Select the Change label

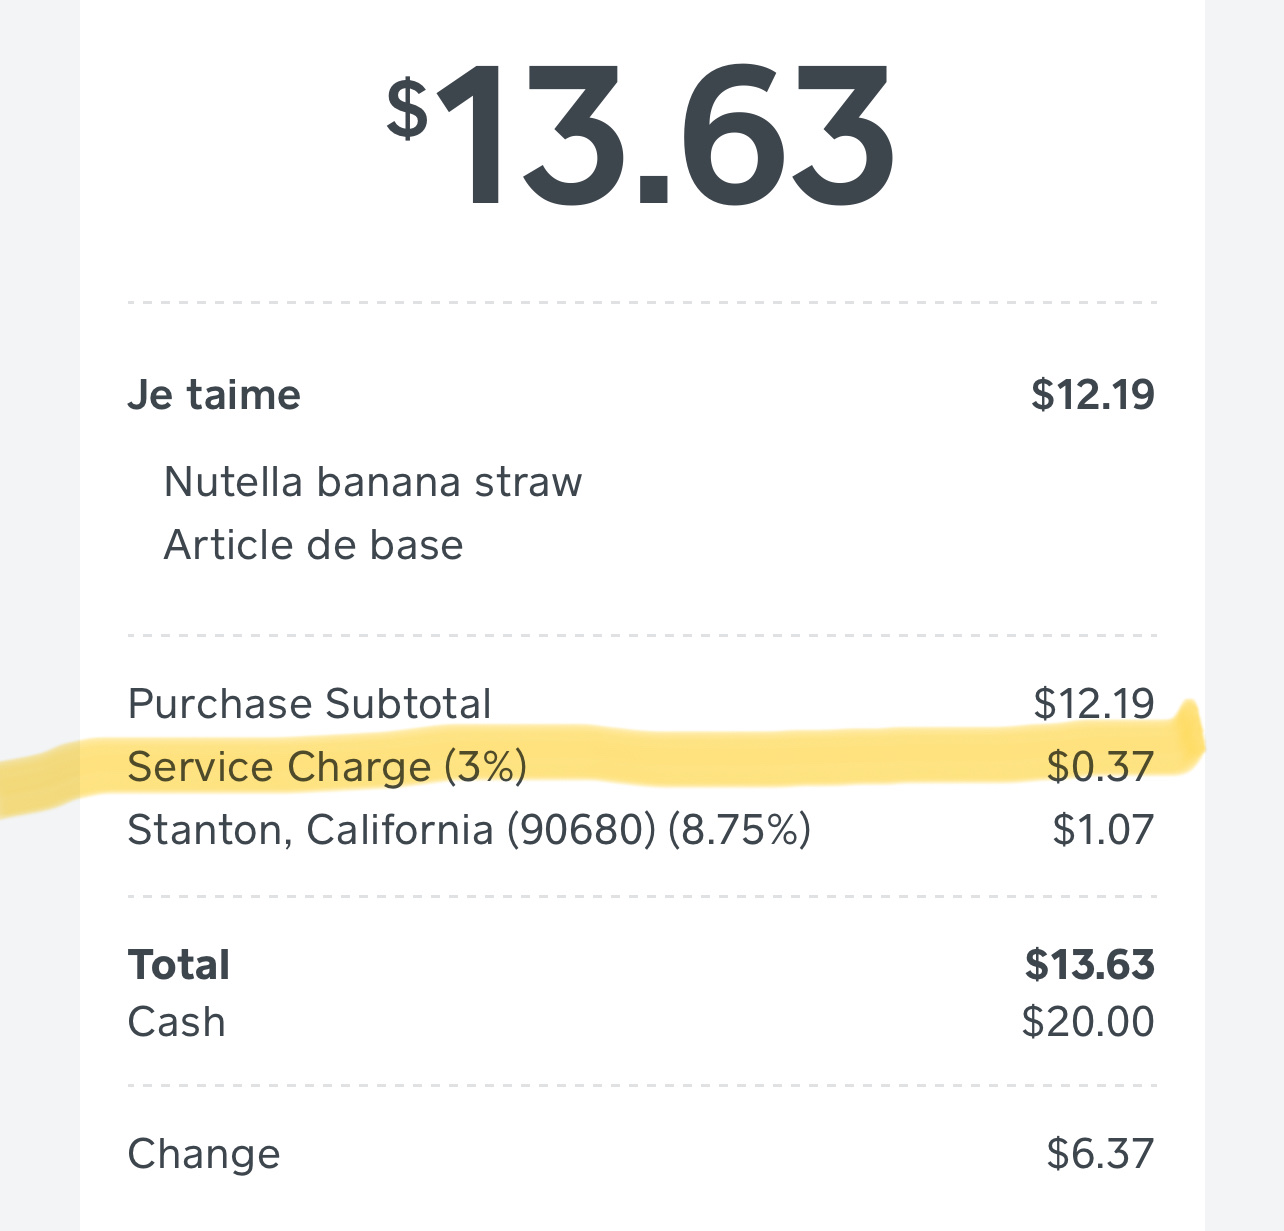[204, 1154]
